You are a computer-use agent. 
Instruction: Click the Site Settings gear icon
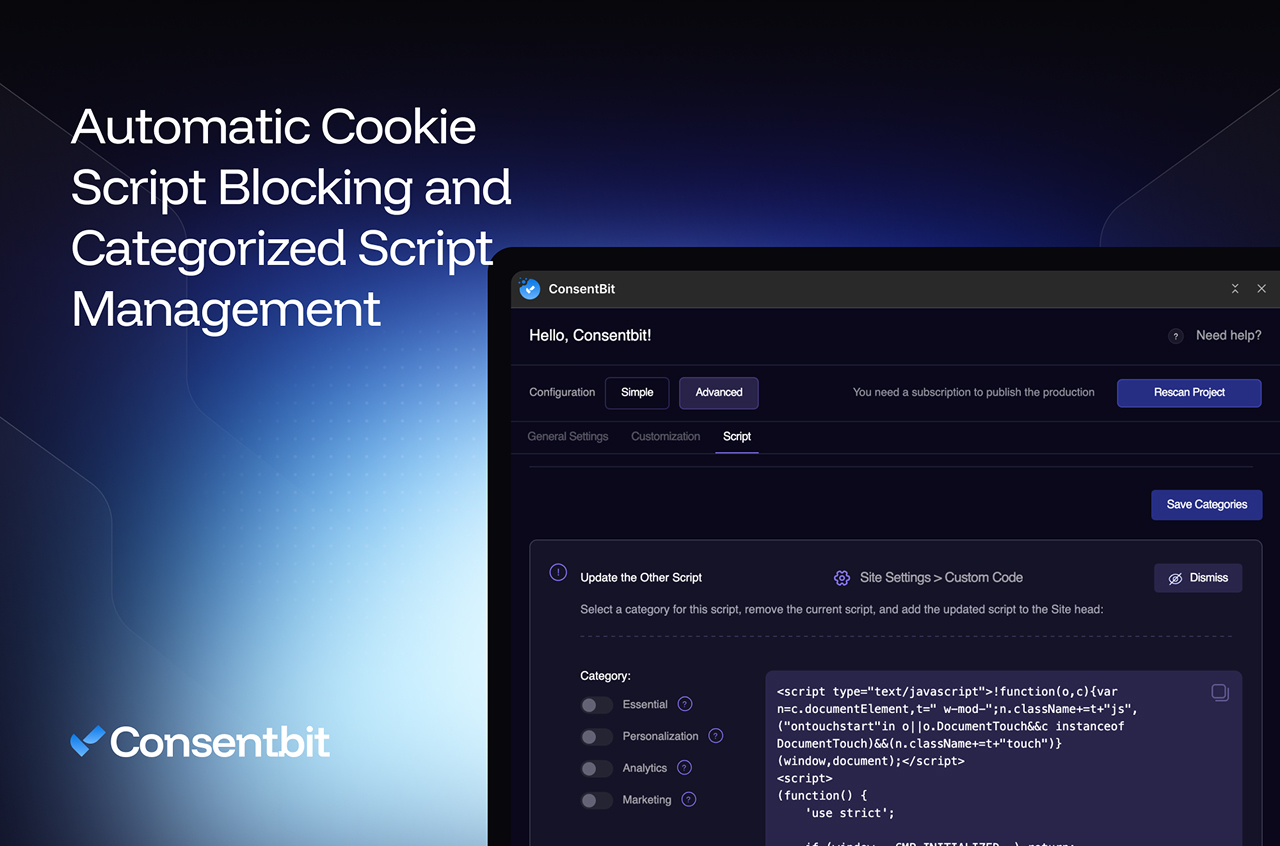pyautogui.click(x=842, y=578)
